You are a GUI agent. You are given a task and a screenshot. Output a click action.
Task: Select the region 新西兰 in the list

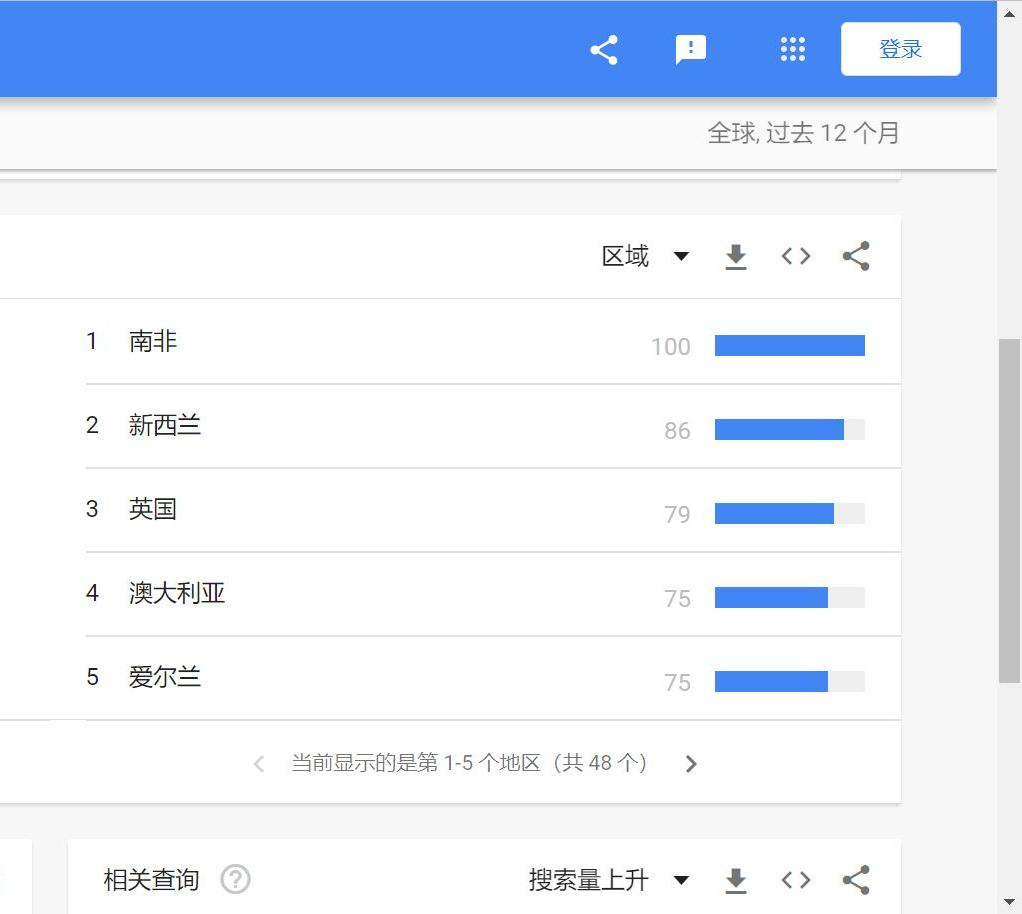pyautogui.click(x=165, y=425)
